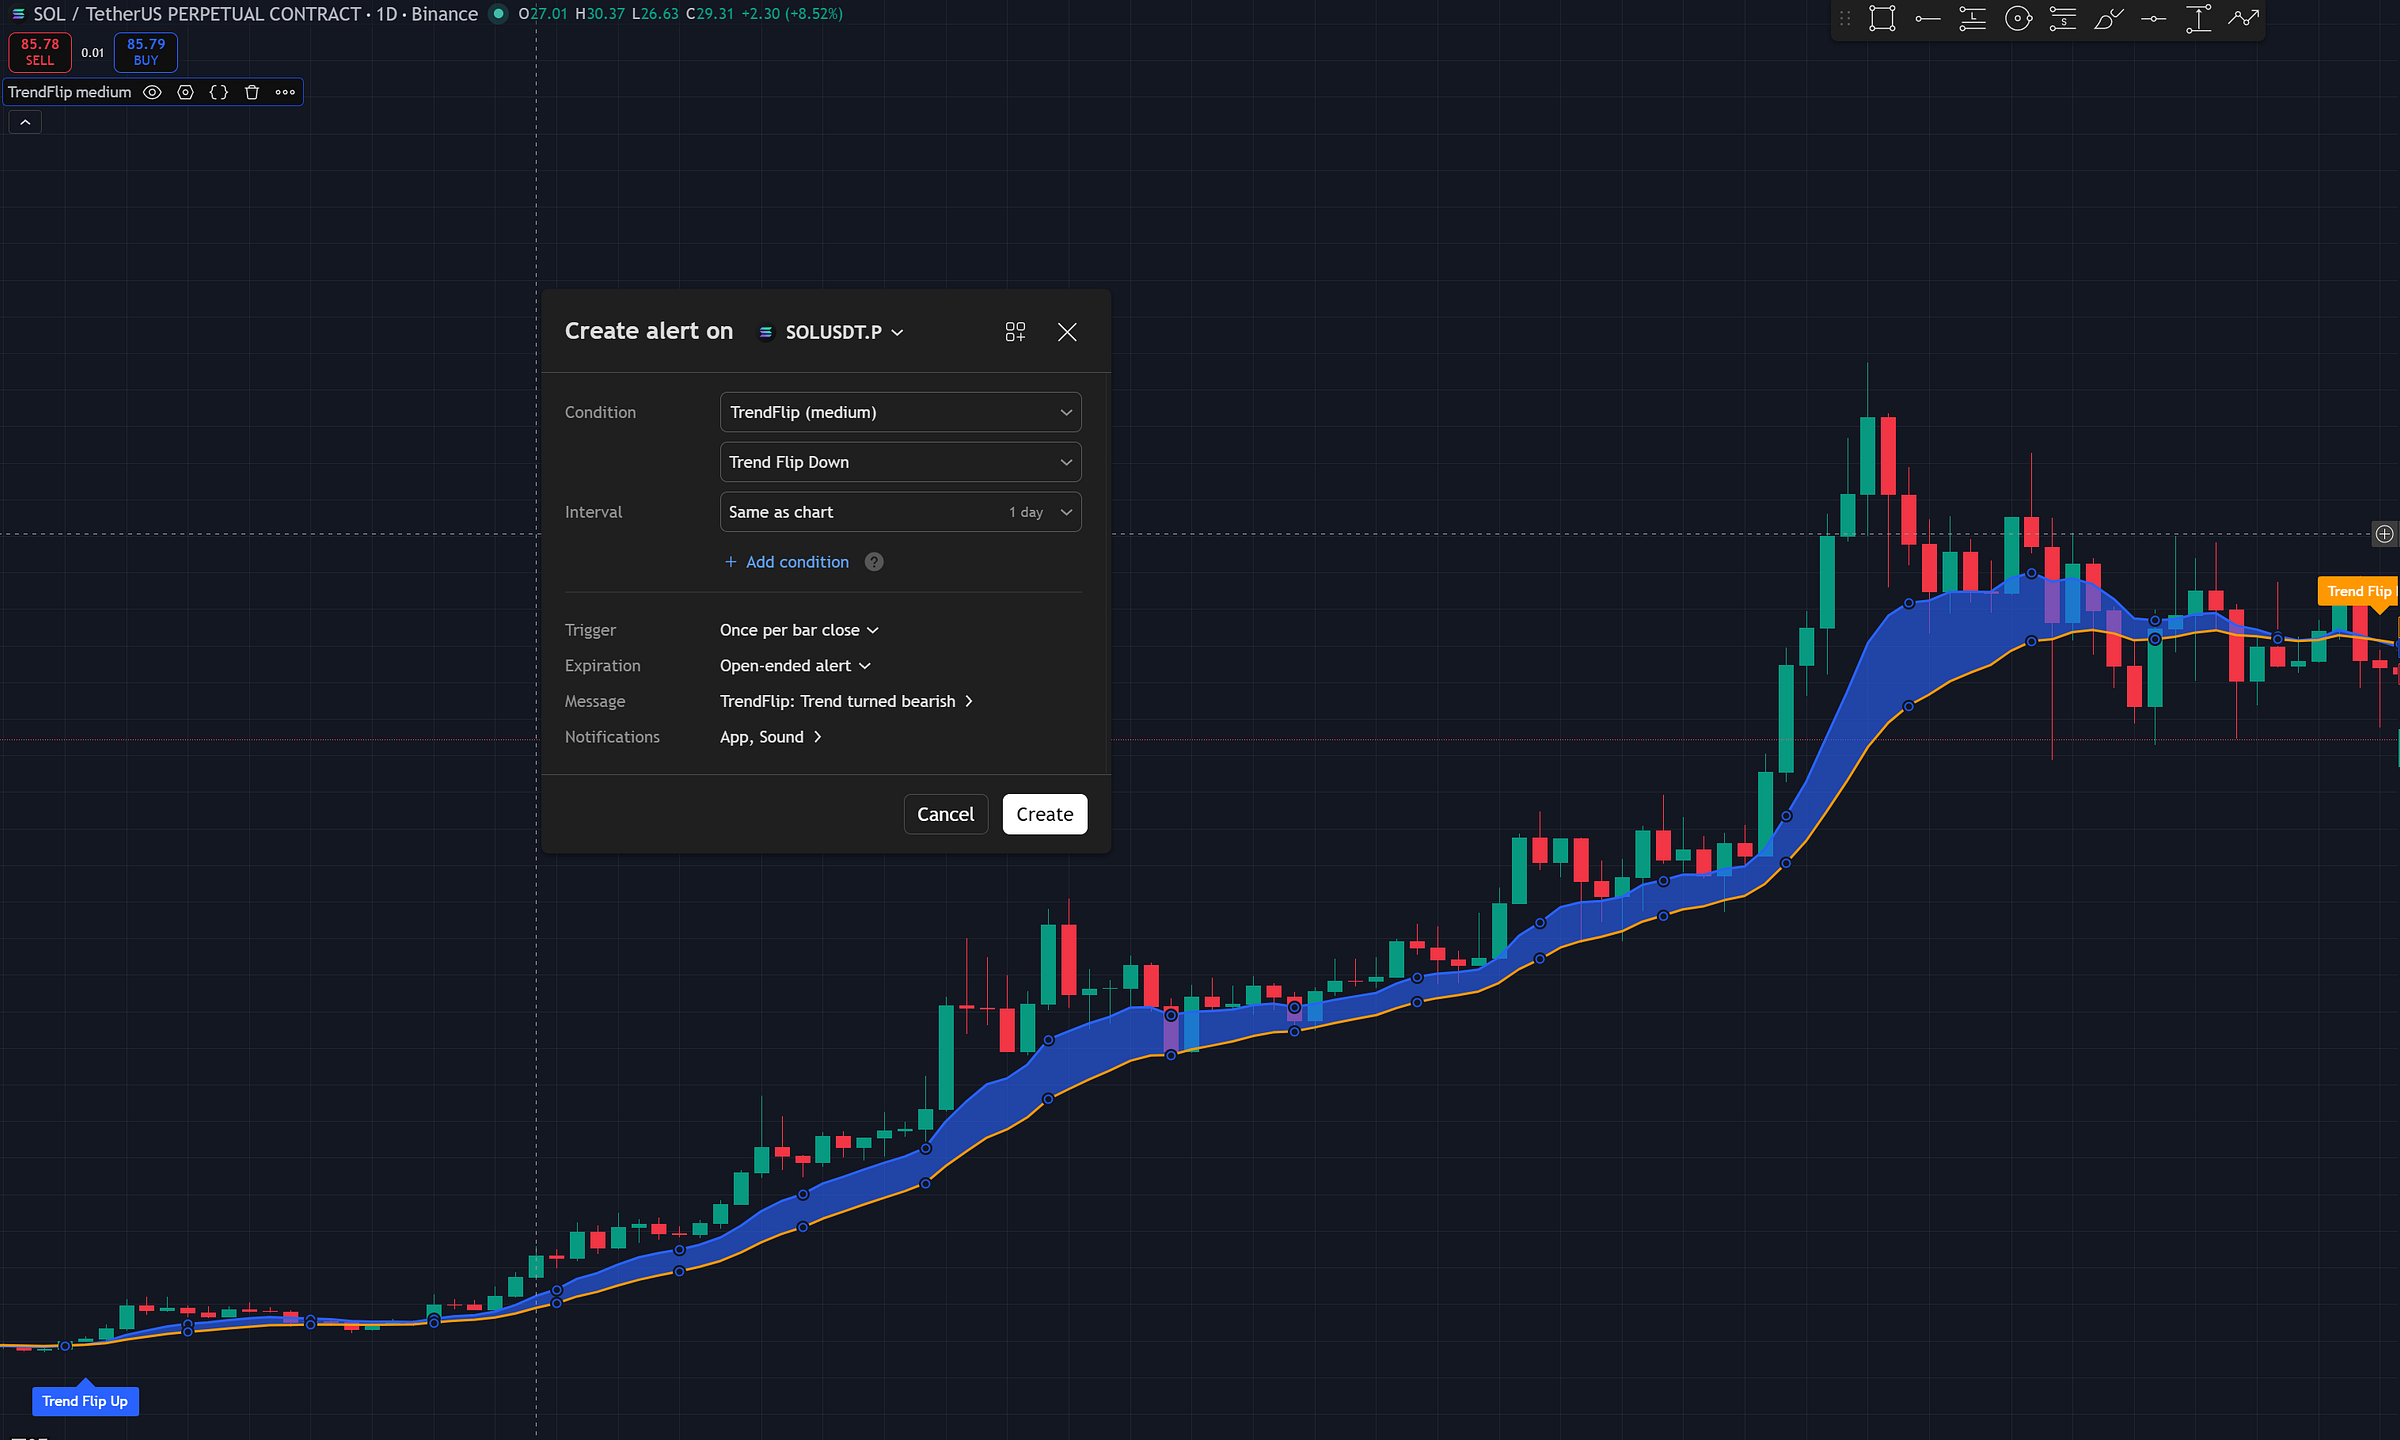Viewport: 2400px width, 1440px height.
Task: Click the help icon beside Add condition
Action: [x=874, y=562]
